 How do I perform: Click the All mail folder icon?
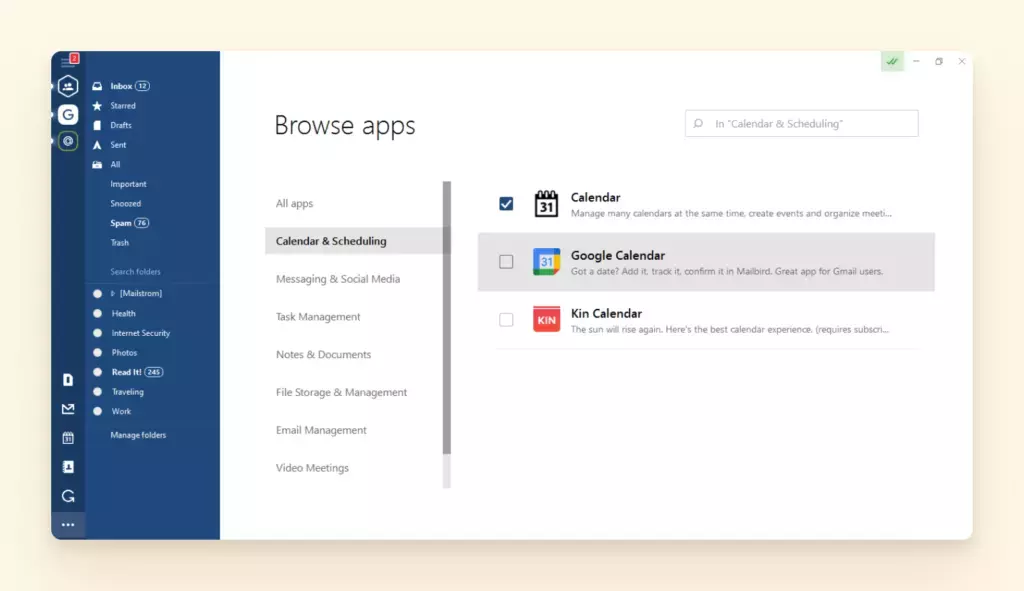[97, 165]
